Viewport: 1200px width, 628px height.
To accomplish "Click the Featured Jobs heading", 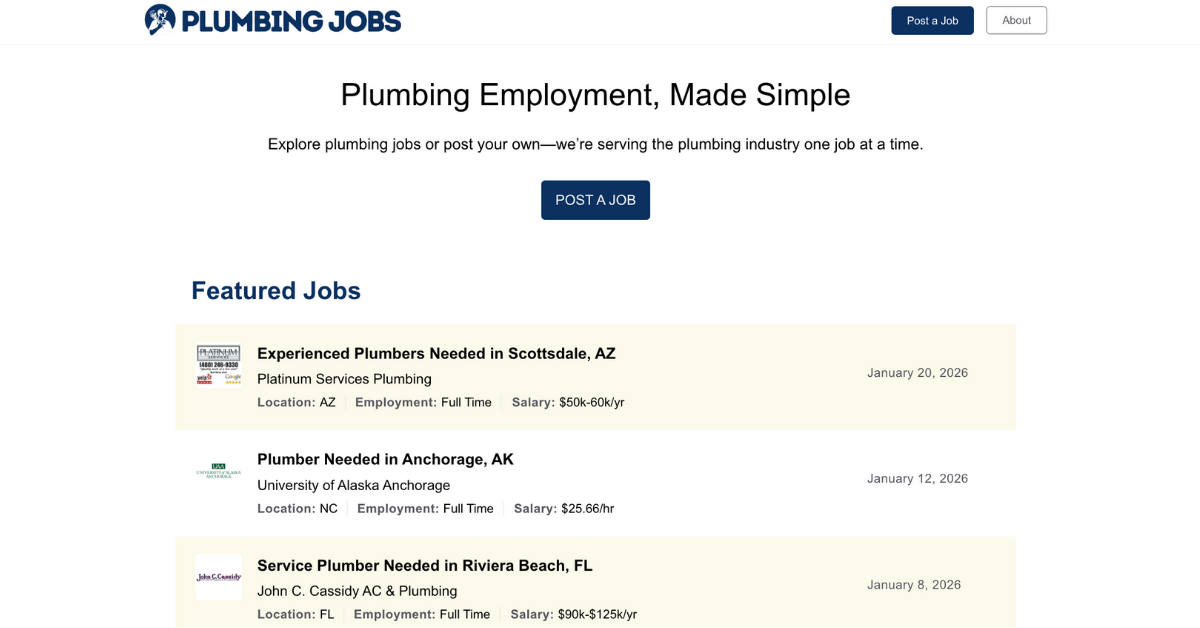I will coord(276,291).
